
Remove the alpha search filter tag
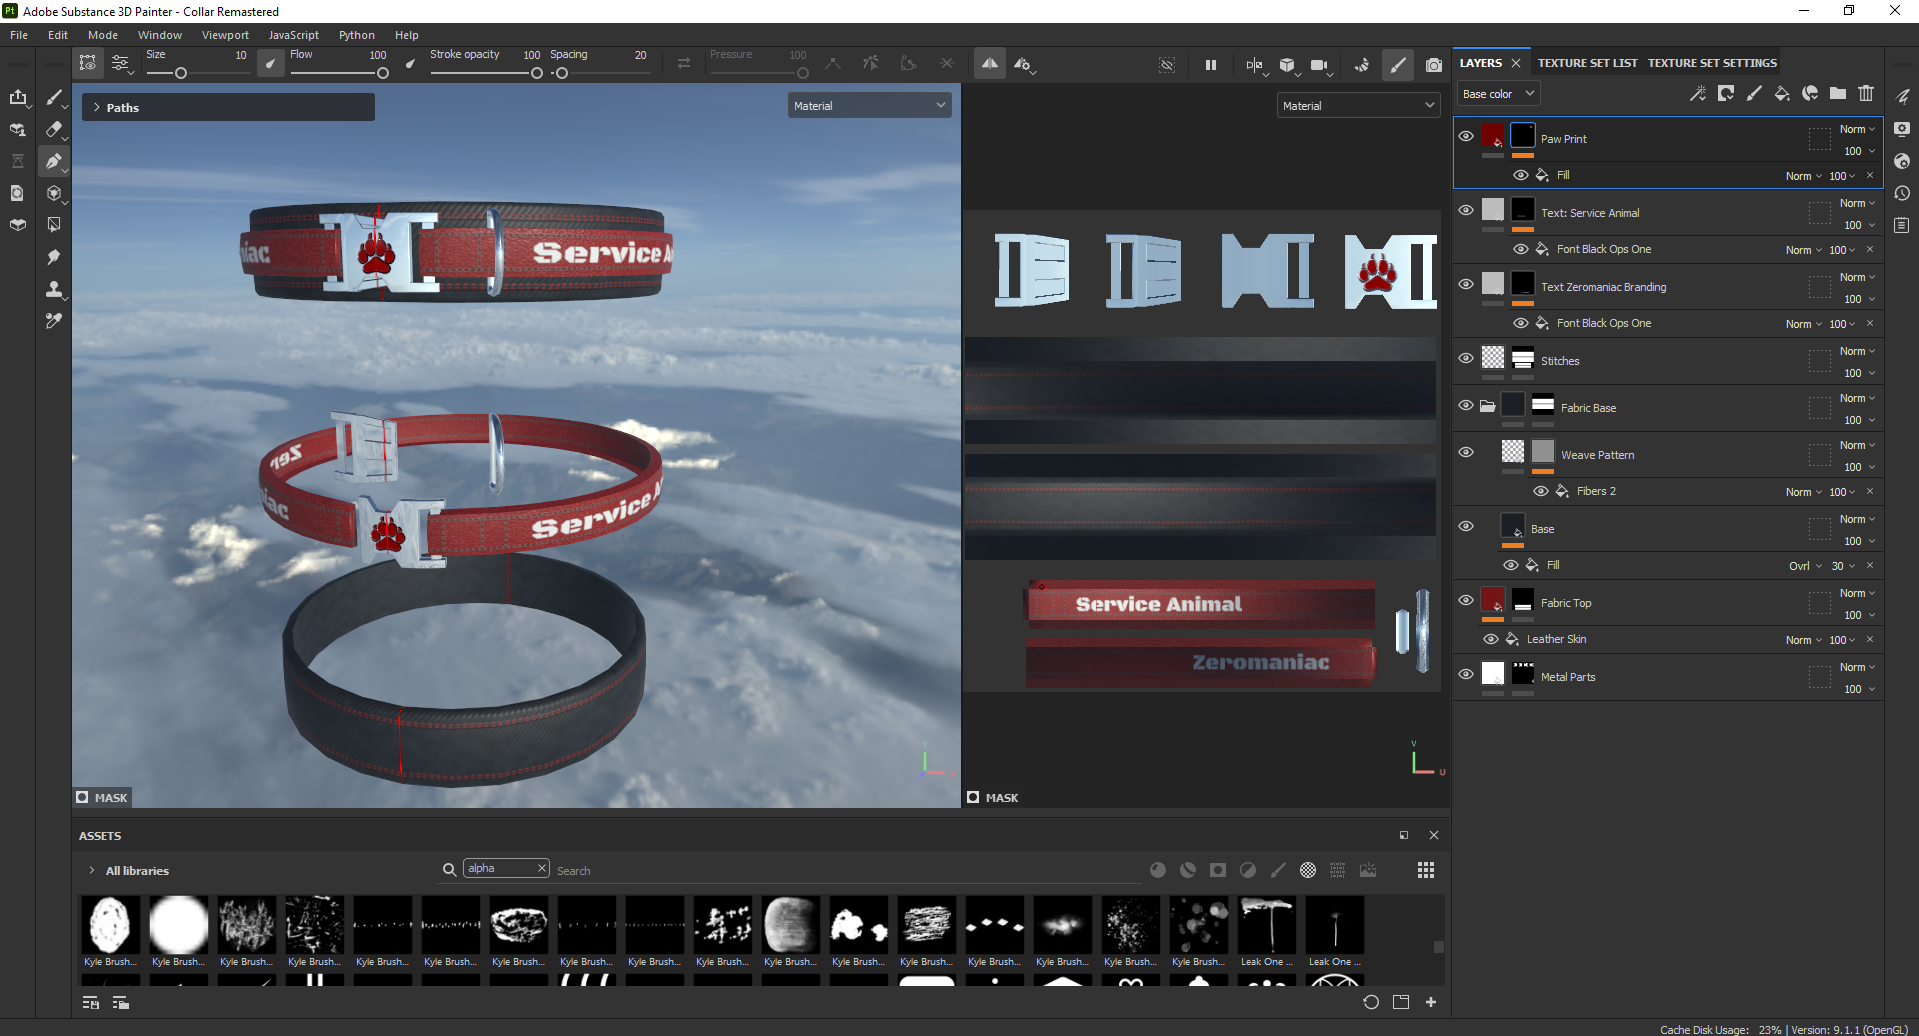(542, 868)
